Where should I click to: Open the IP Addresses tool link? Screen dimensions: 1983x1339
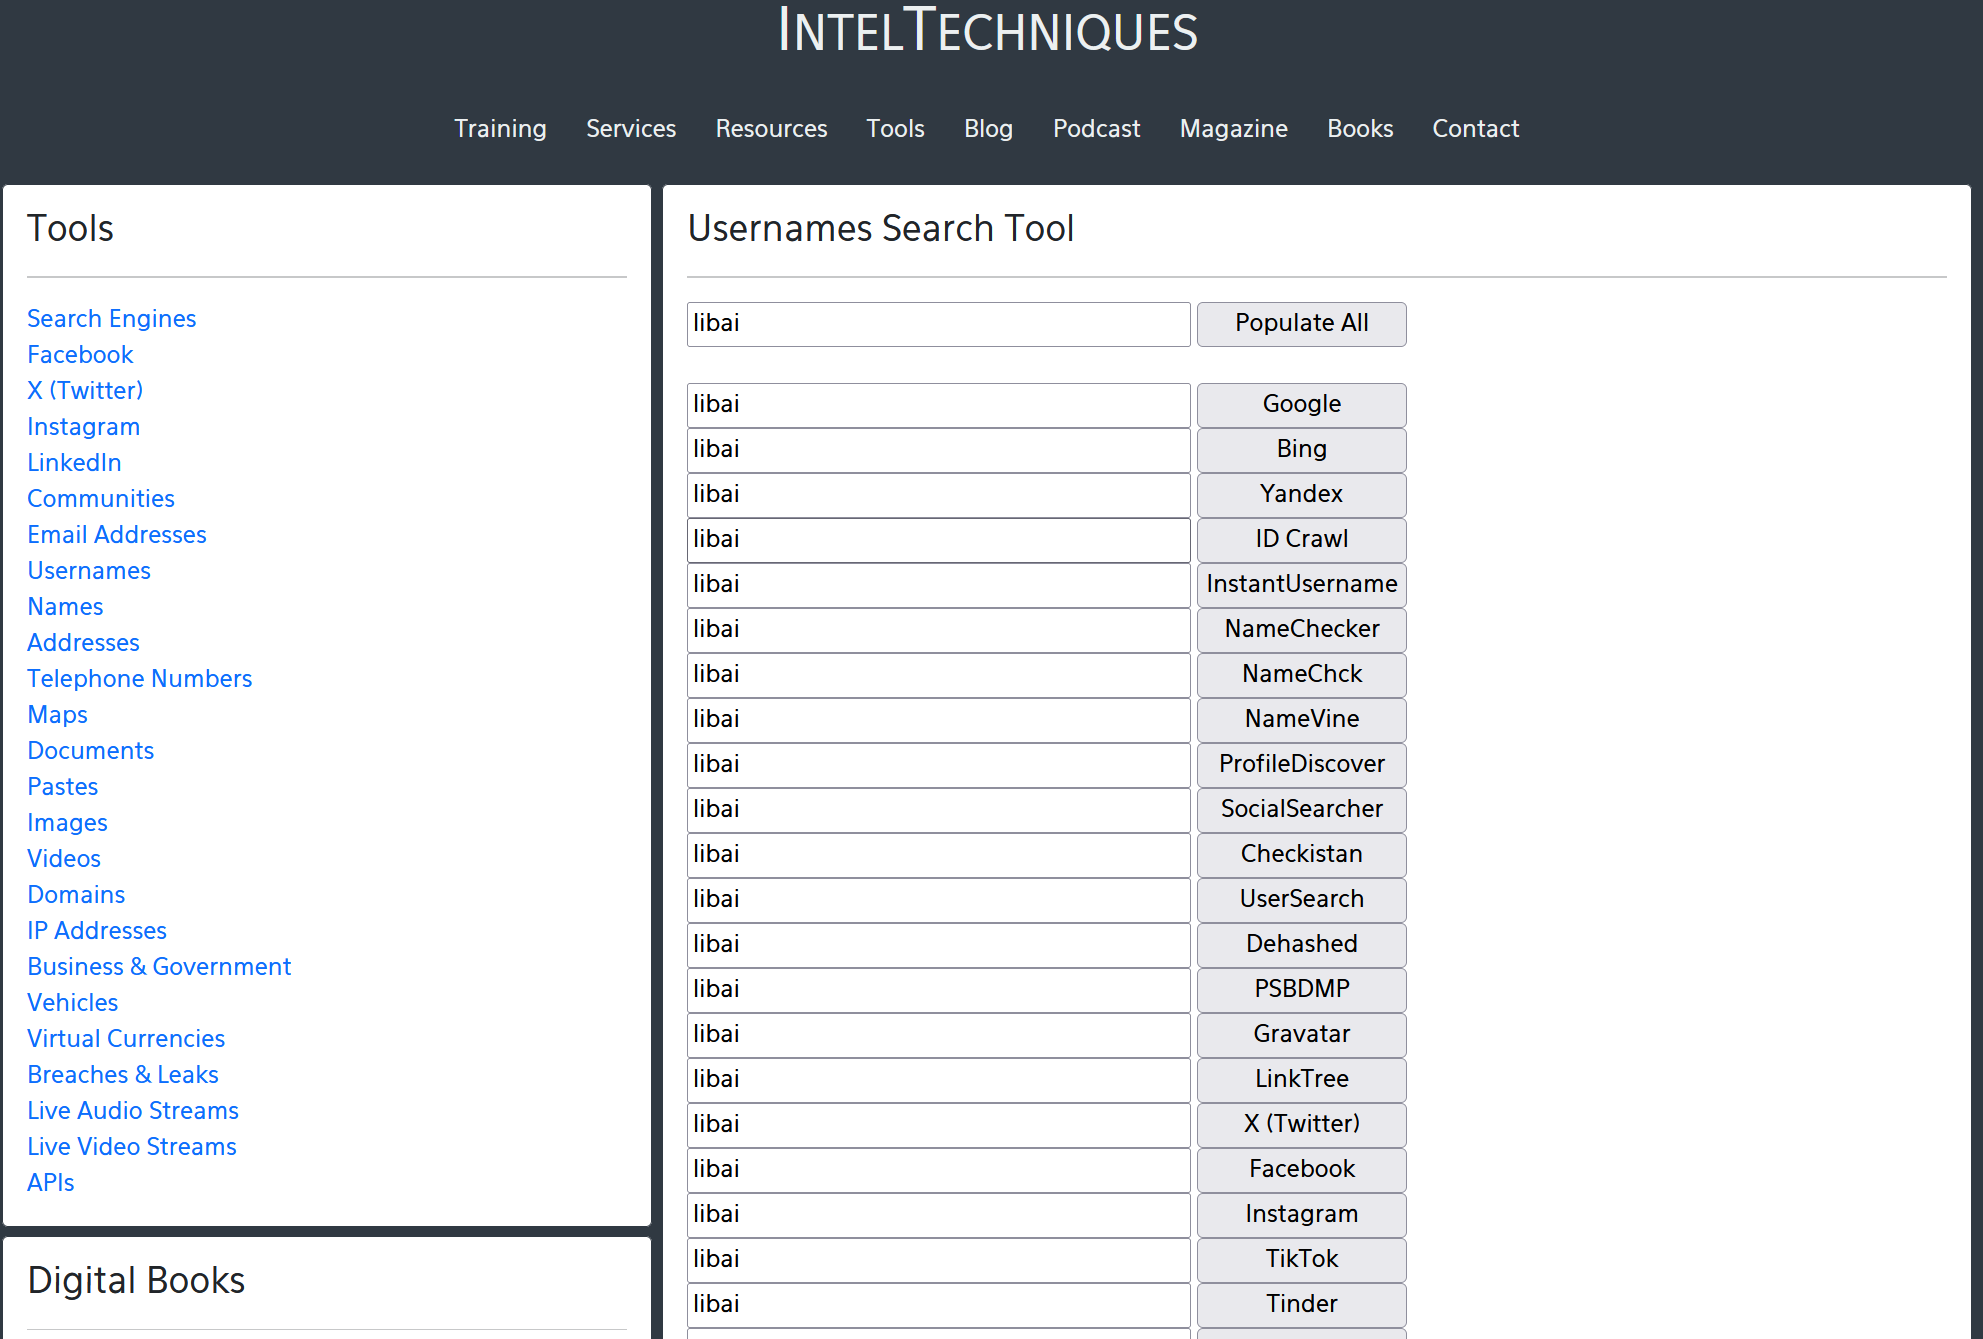tap(97, 930)
